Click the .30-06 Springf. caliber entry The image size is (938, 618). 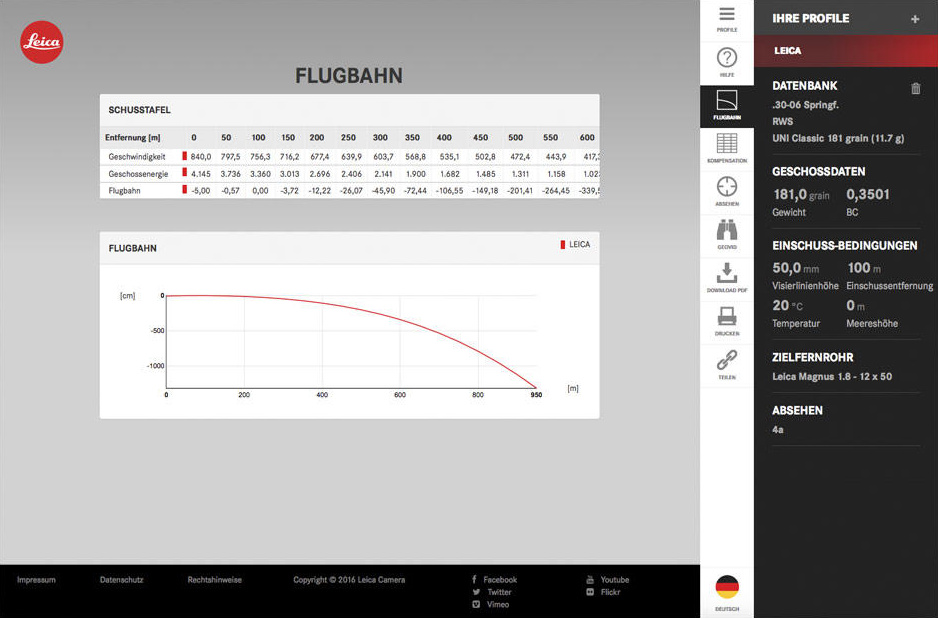(x=805, y=105)
